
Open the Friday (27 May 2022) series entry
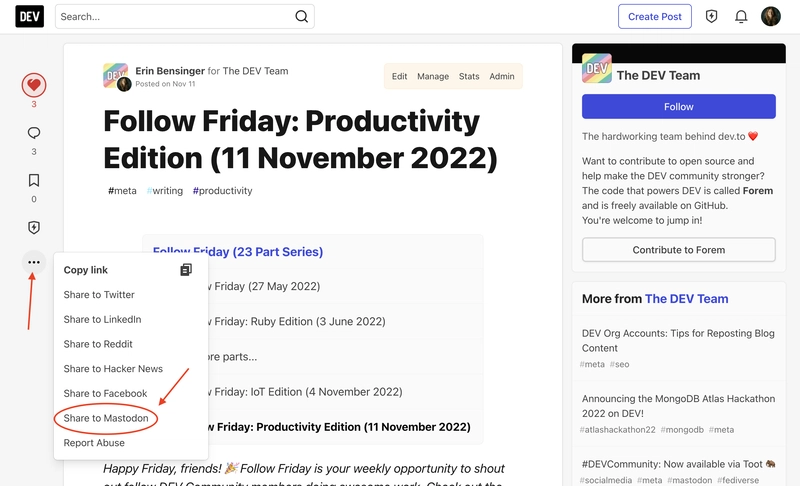tap(265, 287)
